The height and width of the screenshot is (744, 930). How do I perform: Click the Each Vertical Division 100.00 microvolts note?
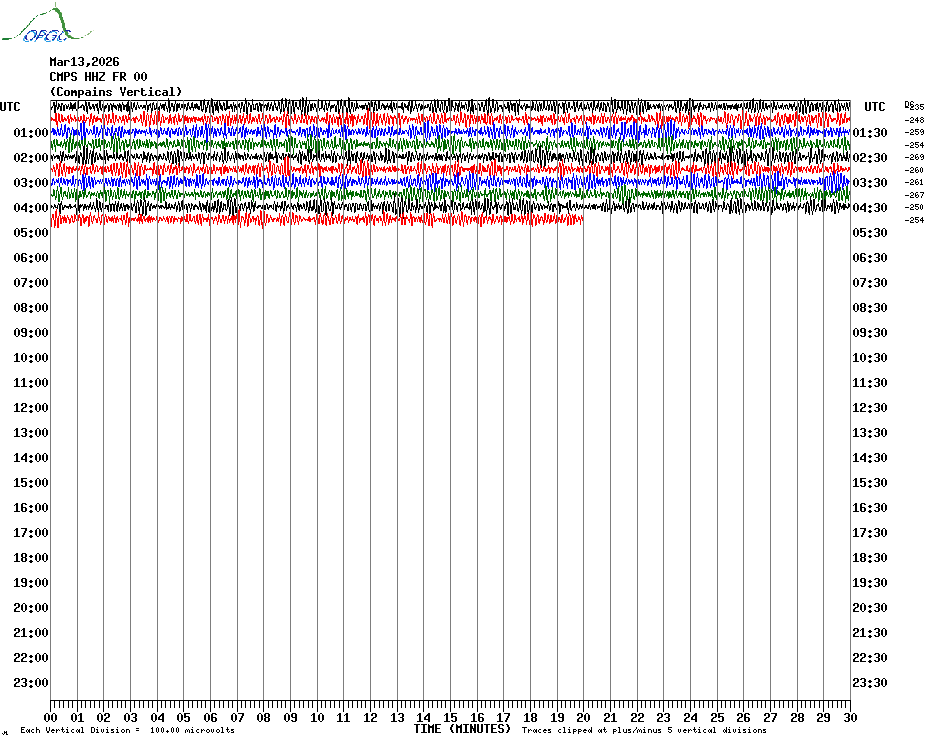[x=128, y=730]
